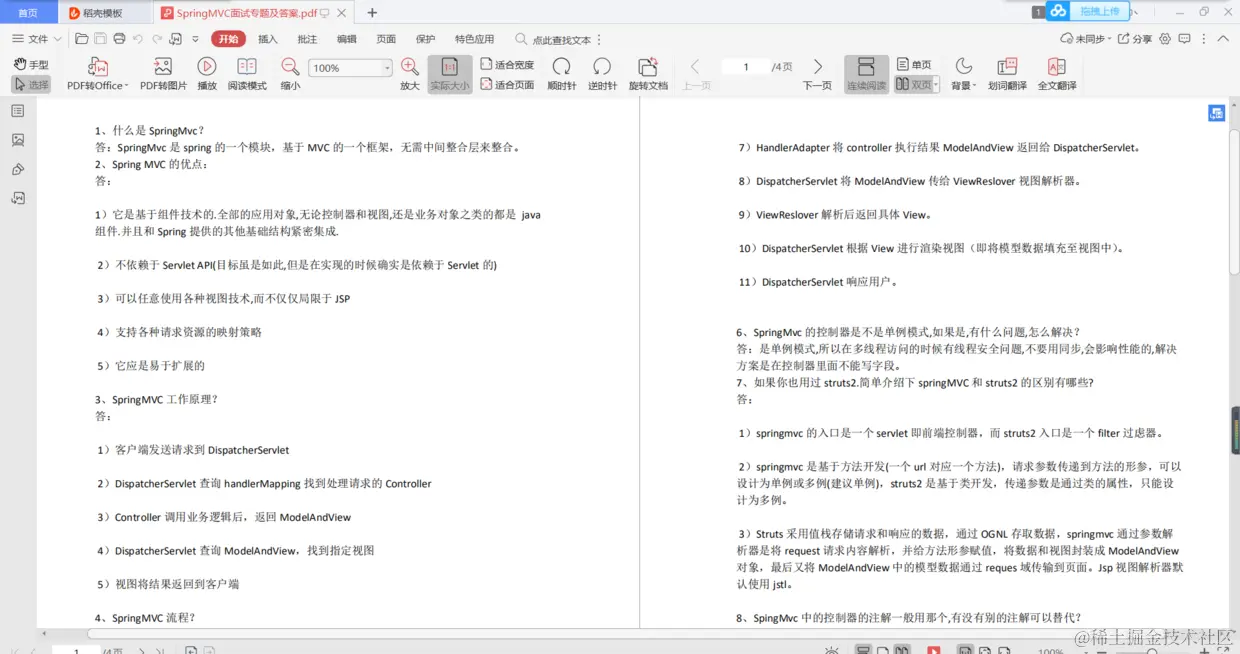Open the 保护 ribbon tab
The width and height of the screenshot is (1240, 654).
tap(425, 39)
